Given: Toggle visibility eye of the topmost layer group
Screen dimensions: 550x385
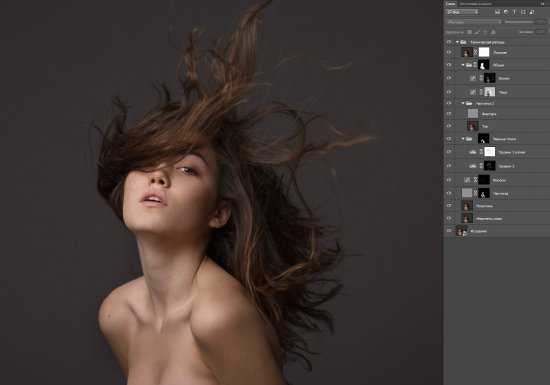Looking at the screenshot, I should coord(449,42).
